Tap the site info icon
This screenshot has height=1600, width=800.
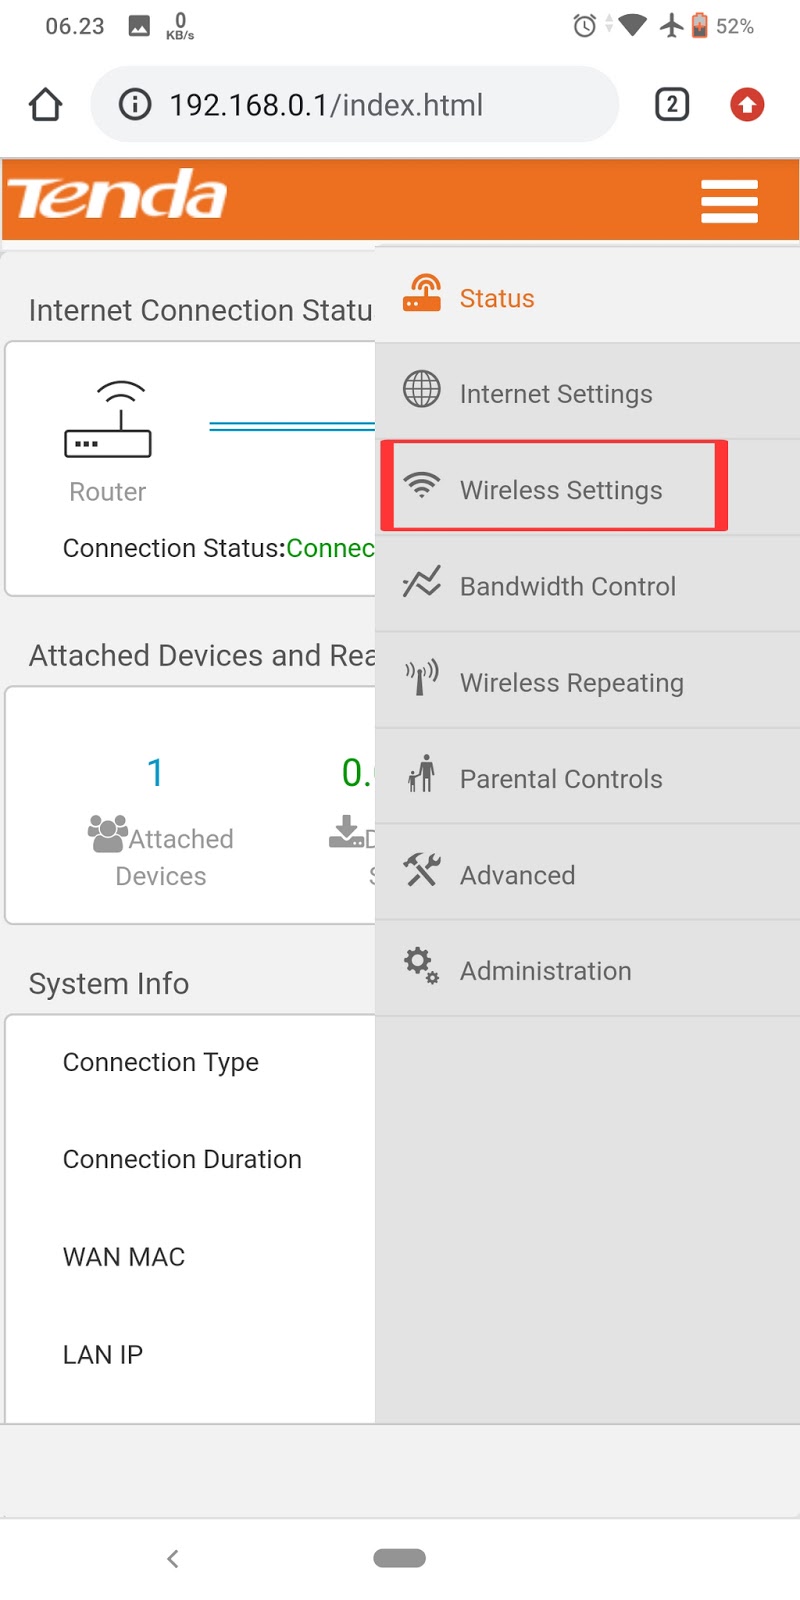tap(135, 105)
